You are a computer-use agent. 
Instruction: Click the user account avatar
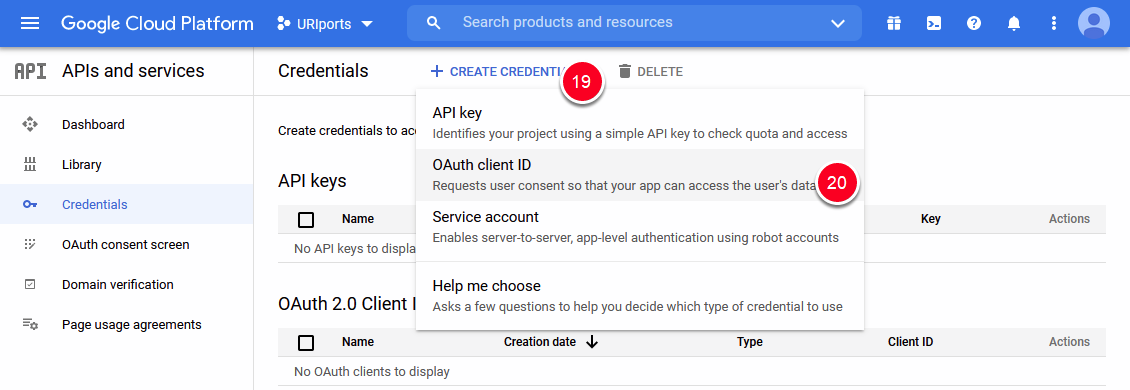[x=1093, y=23]
